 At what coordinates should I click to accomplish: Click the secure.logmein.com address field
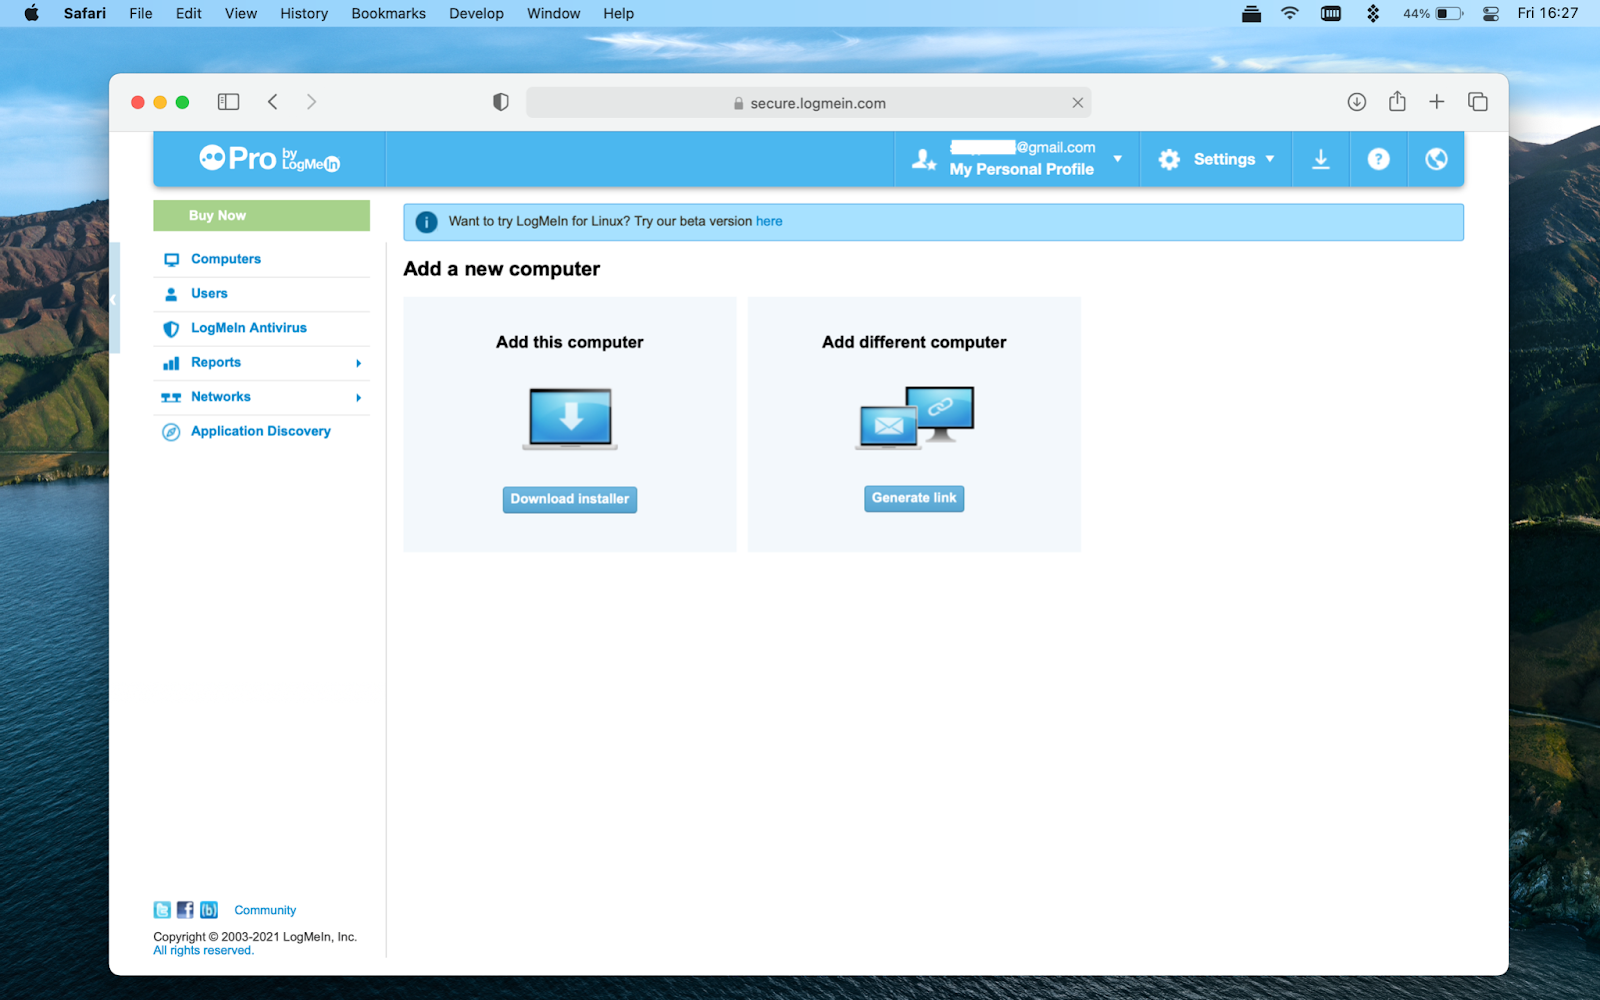[x=808, y=103]
